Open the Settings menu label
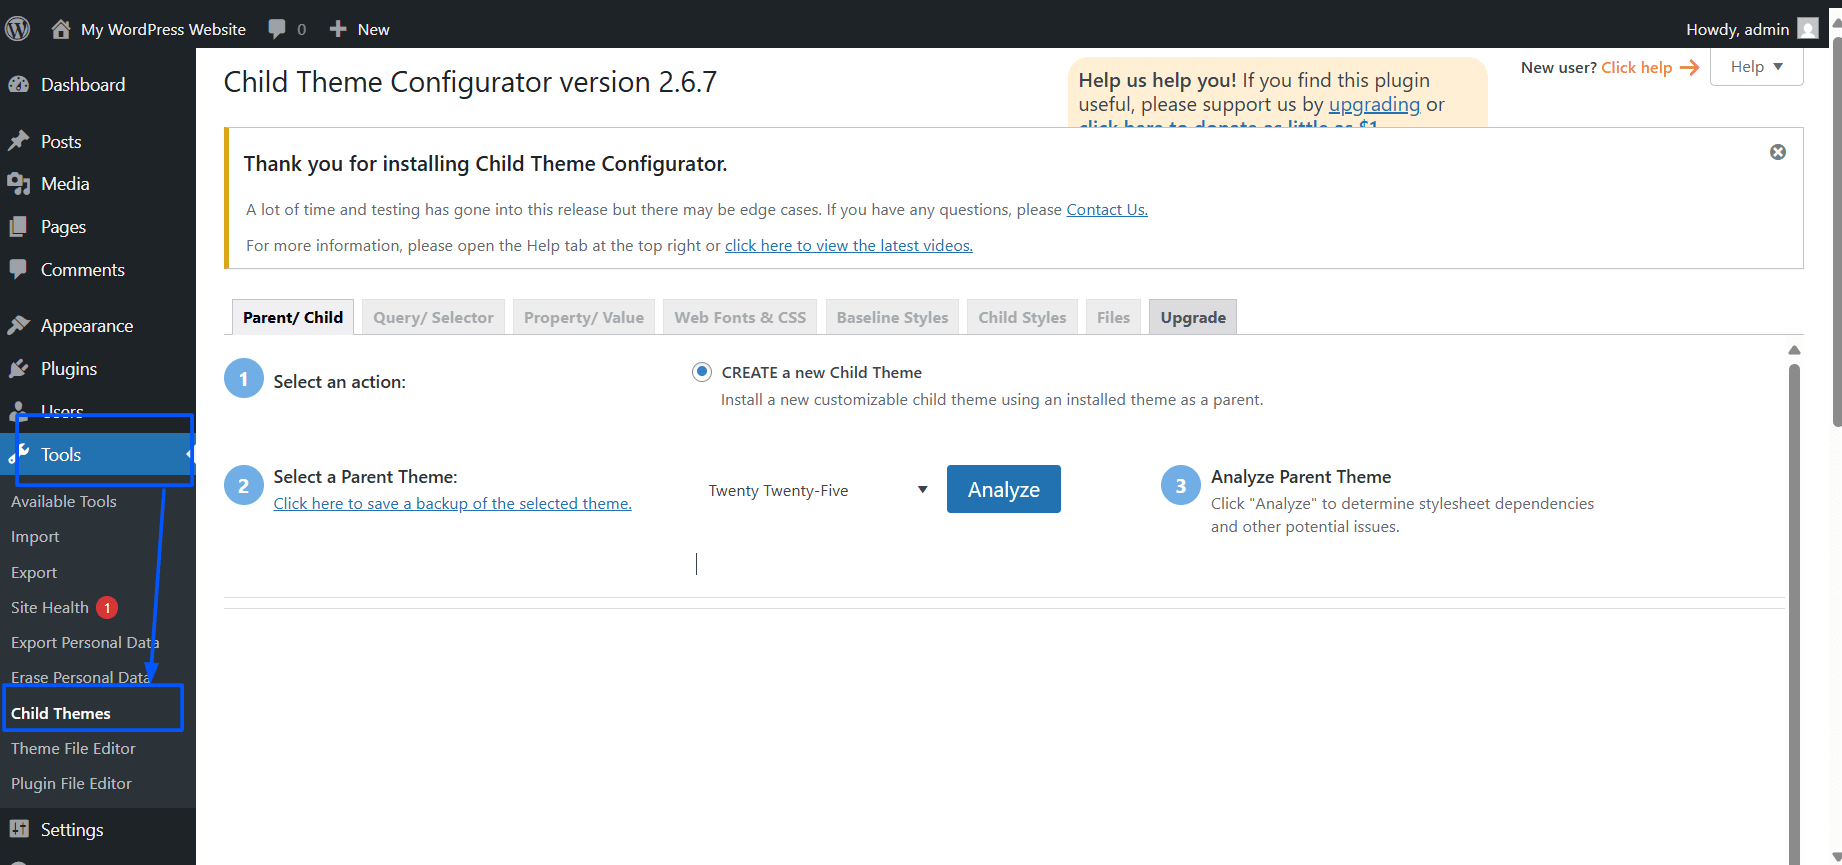1842x865 pixels. [72, 829]
